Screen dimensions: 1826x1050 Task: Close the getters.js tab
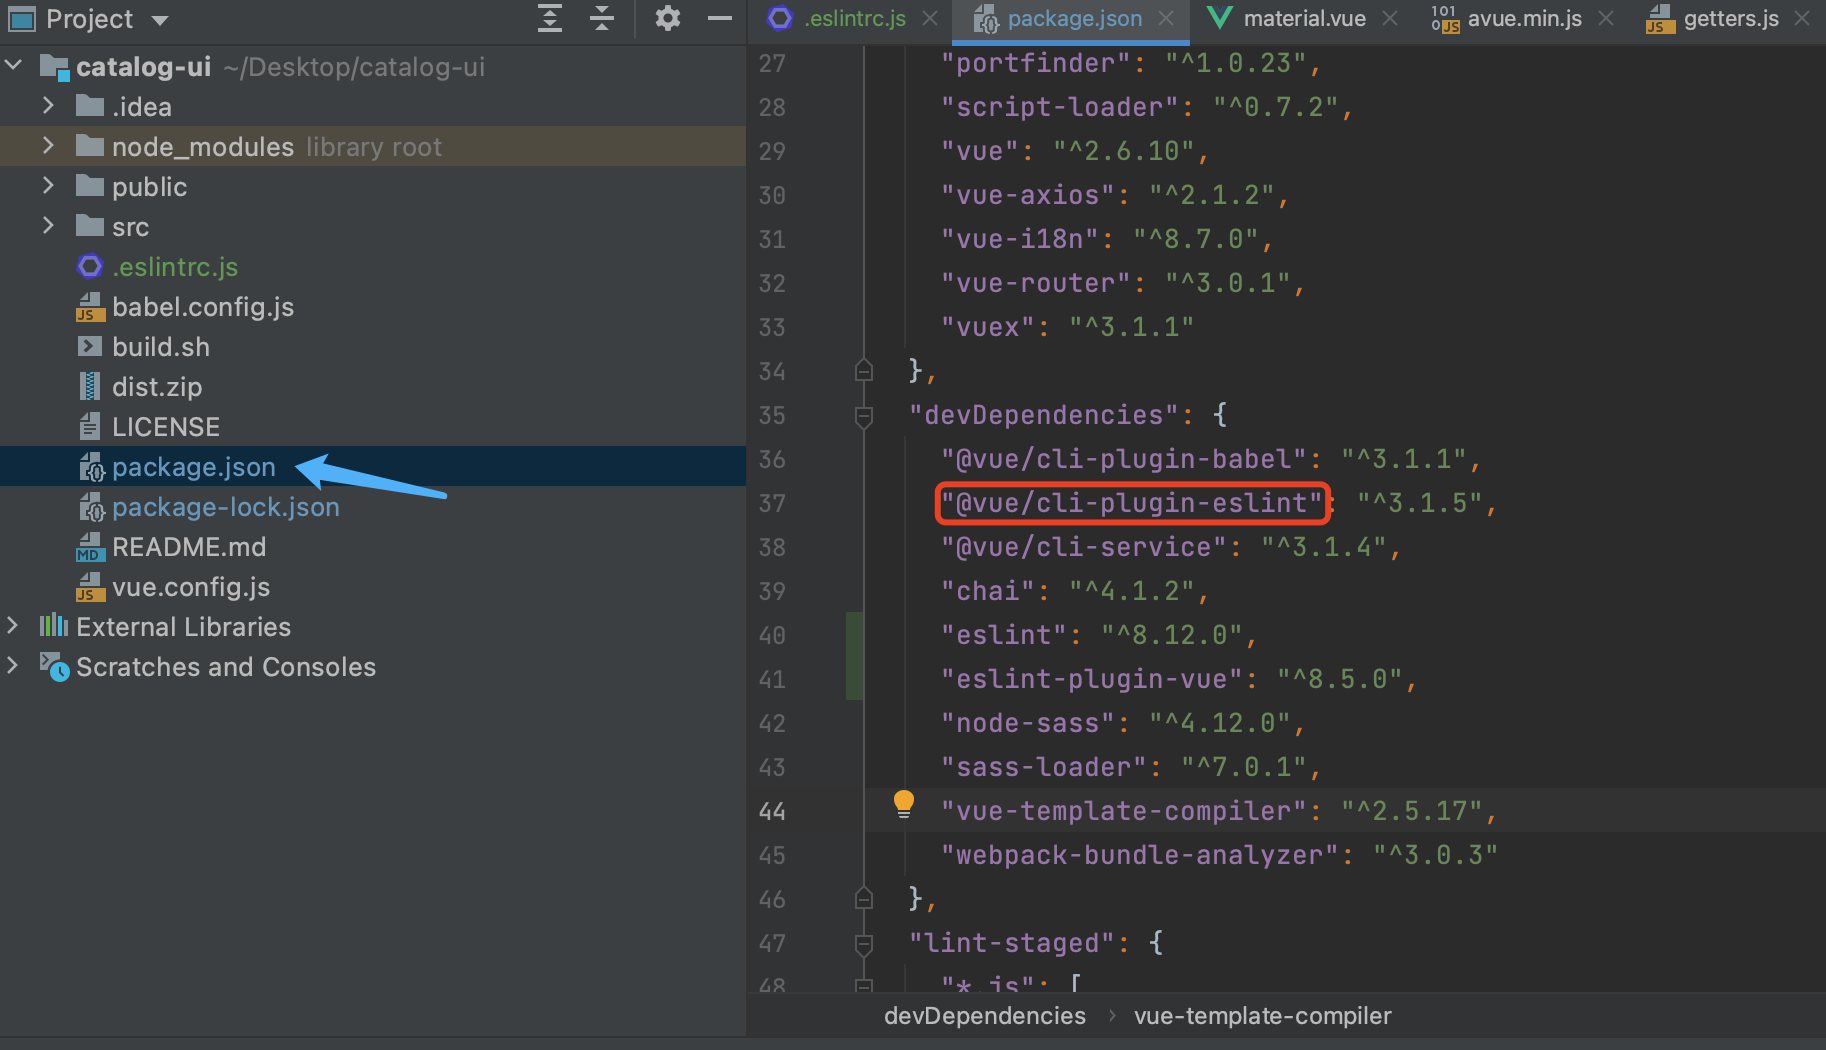pyautogui.click(x=1802, y=19)
